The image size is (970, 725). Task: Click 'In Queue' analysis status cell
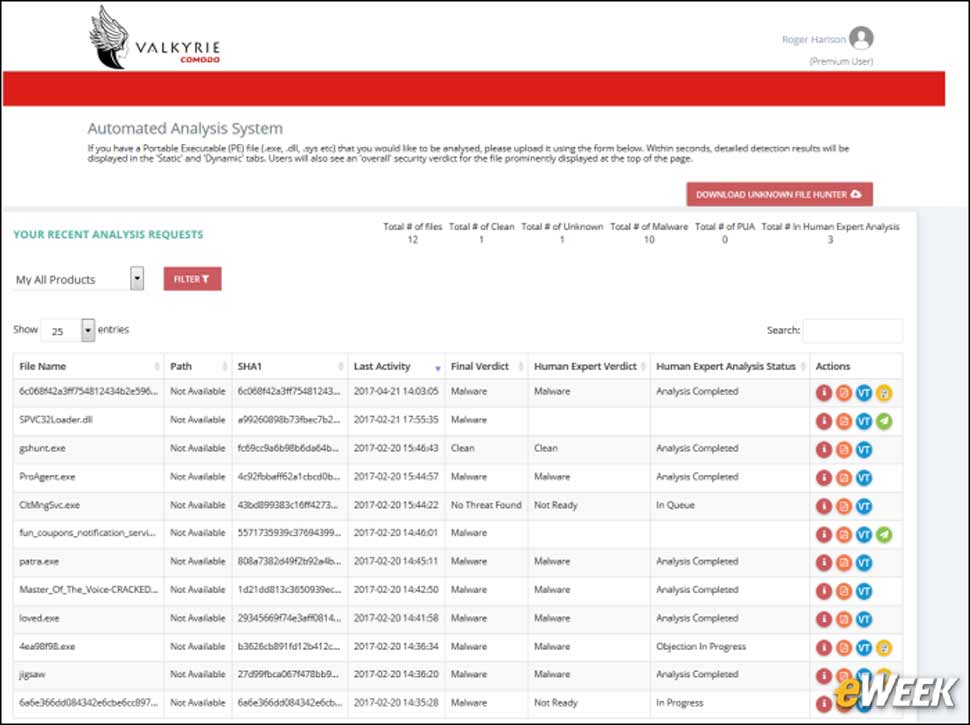(675, 505)
